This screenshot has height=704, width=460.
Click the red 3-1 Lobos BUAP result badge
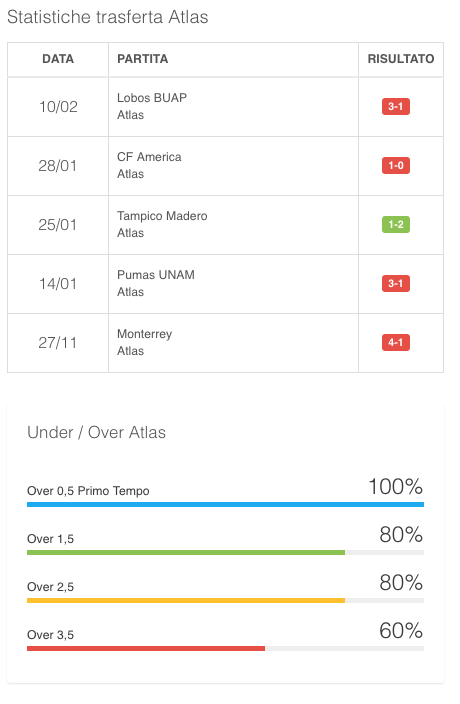[x=395, y=107]
